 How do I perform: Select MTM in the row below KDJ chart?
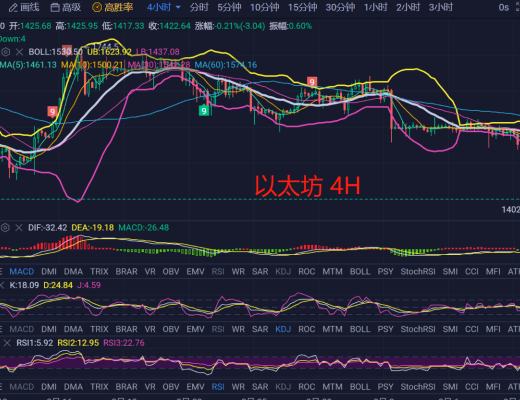coord(332,329)
